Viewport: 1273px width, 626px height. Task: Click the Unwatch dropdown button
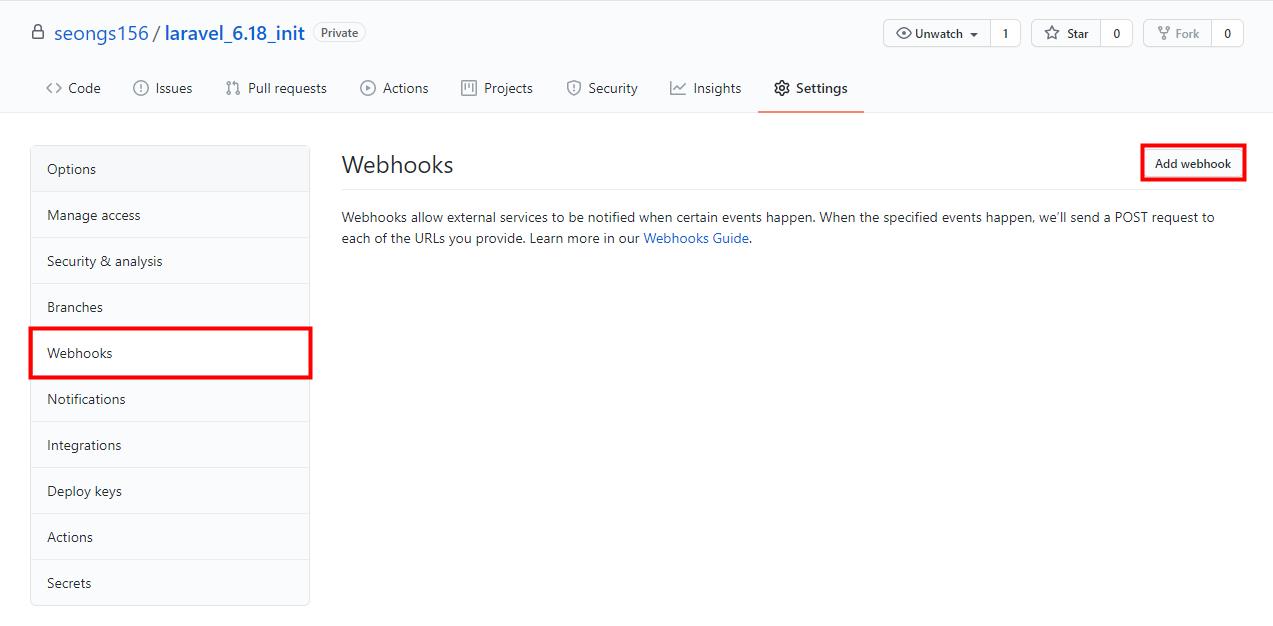click(937, 33)
